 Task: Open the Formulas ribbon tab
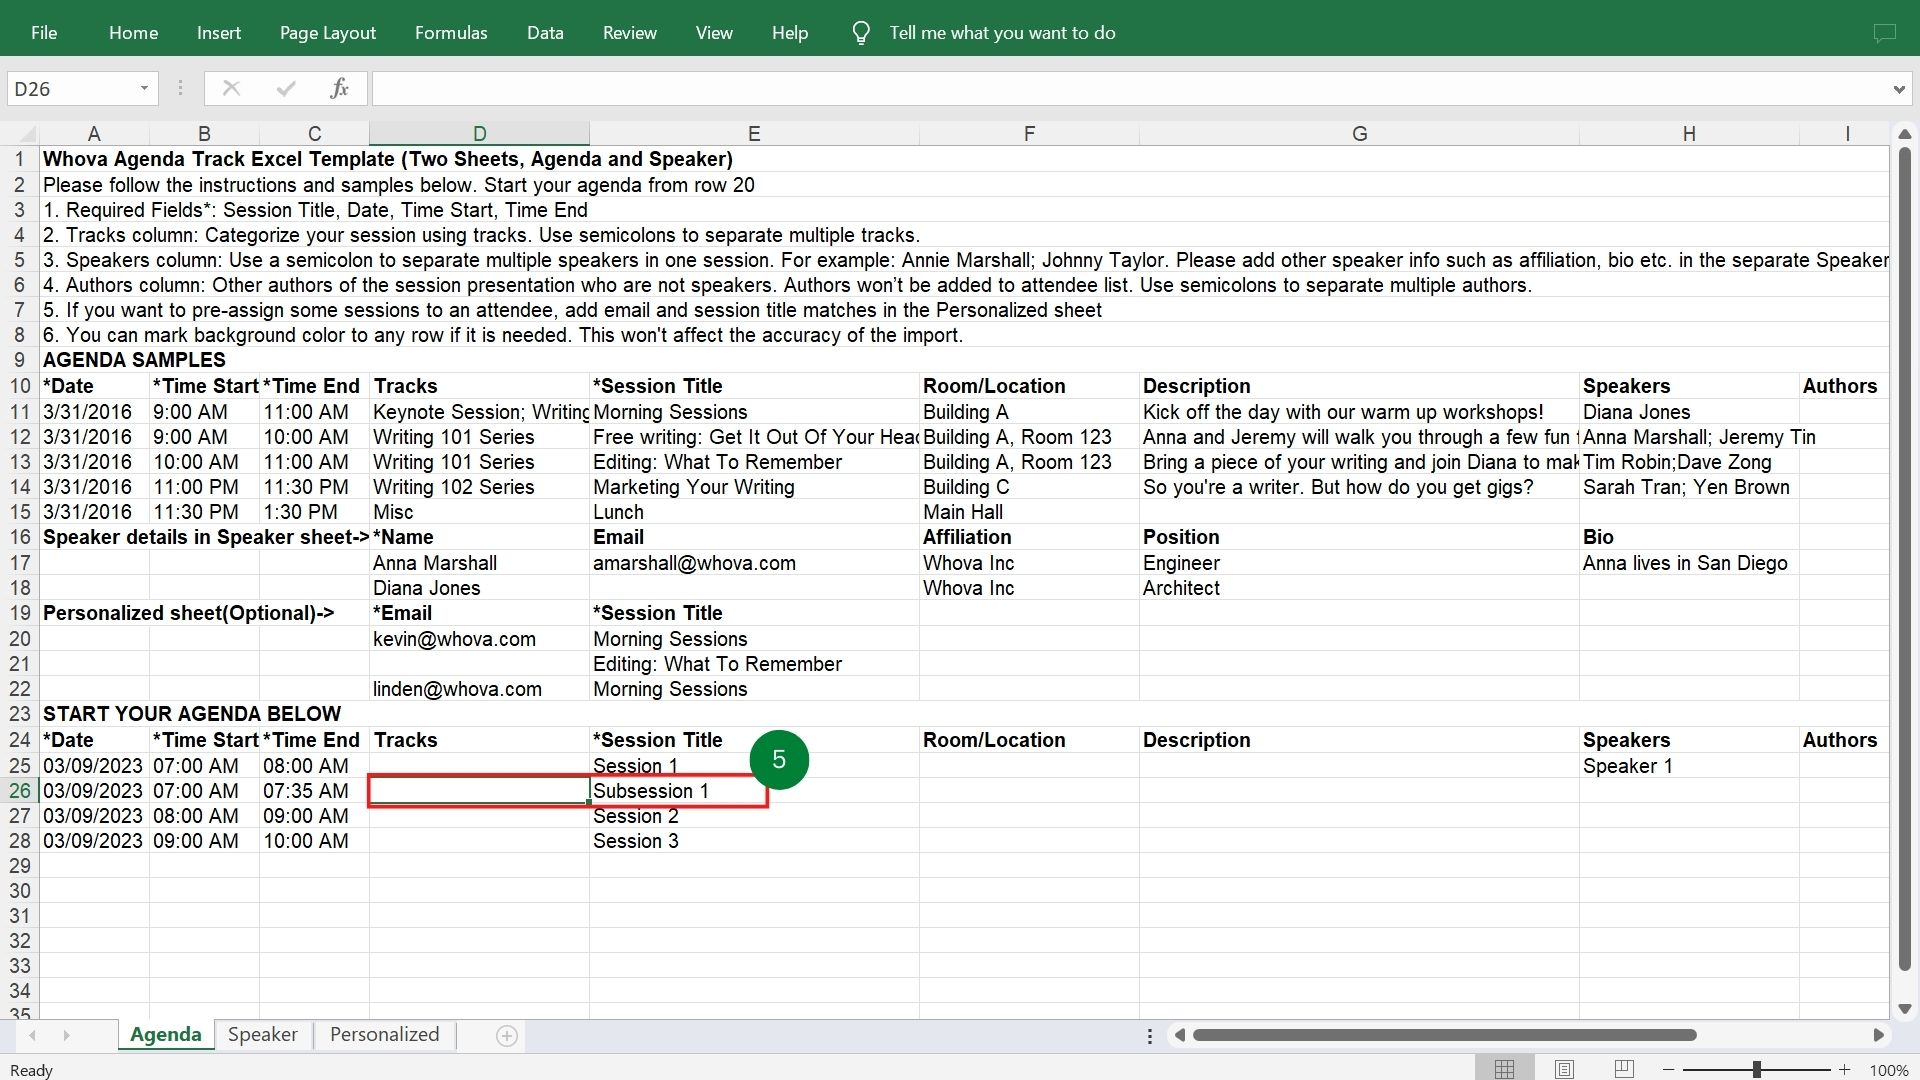pyautogui.click(x=451, y=33)
